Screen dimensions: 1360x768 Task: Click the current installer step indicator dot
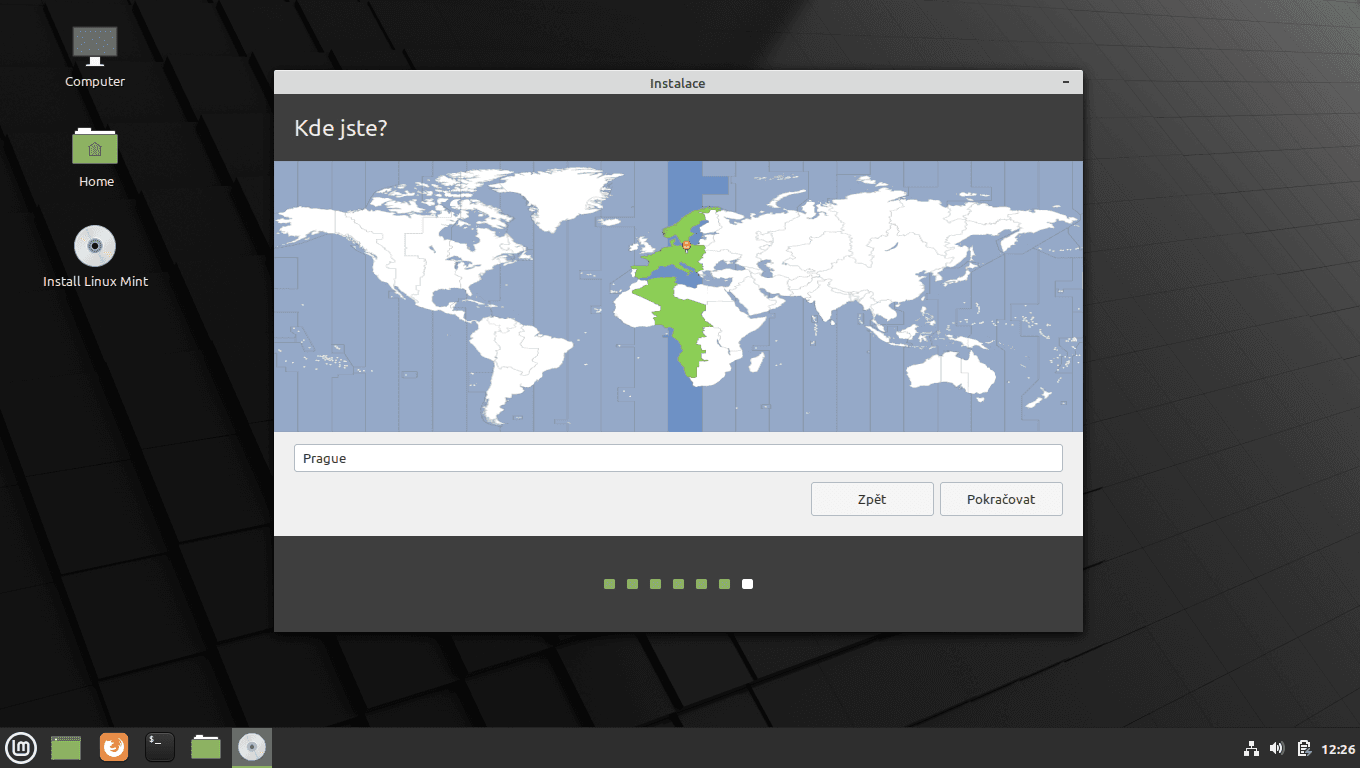click(x=747, y=583)
